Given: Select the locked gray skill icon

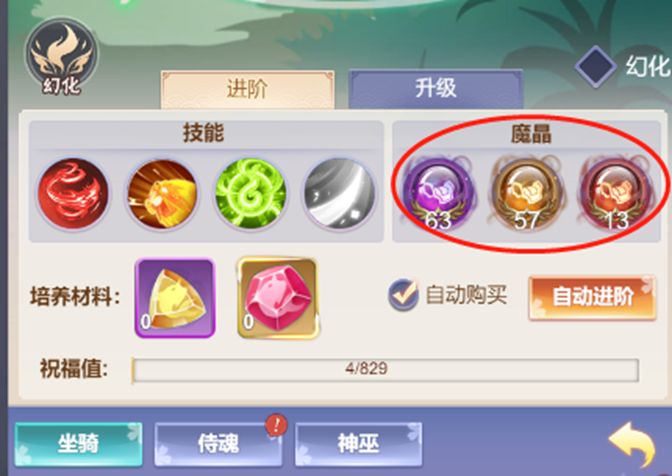Looking at the screenshot, I should (340, 193).
